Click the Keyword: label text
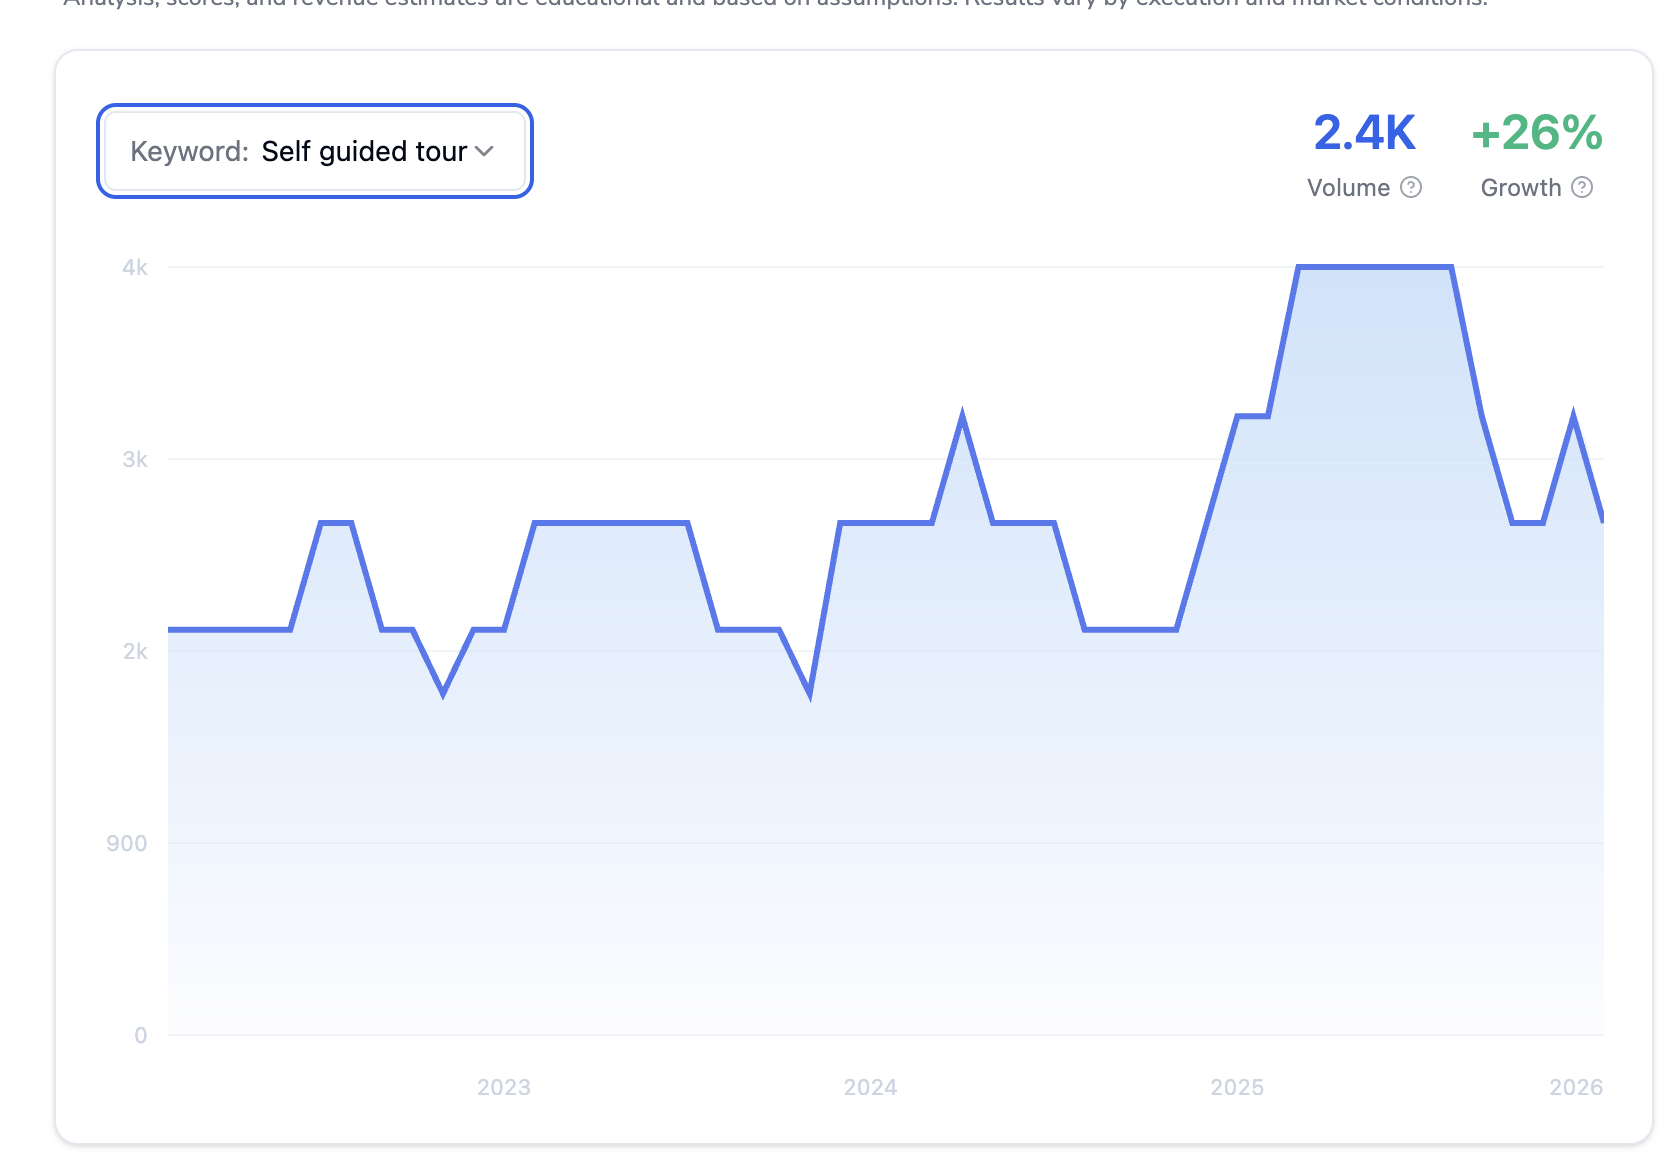Screen dimensions: 1670x1162 190,151
